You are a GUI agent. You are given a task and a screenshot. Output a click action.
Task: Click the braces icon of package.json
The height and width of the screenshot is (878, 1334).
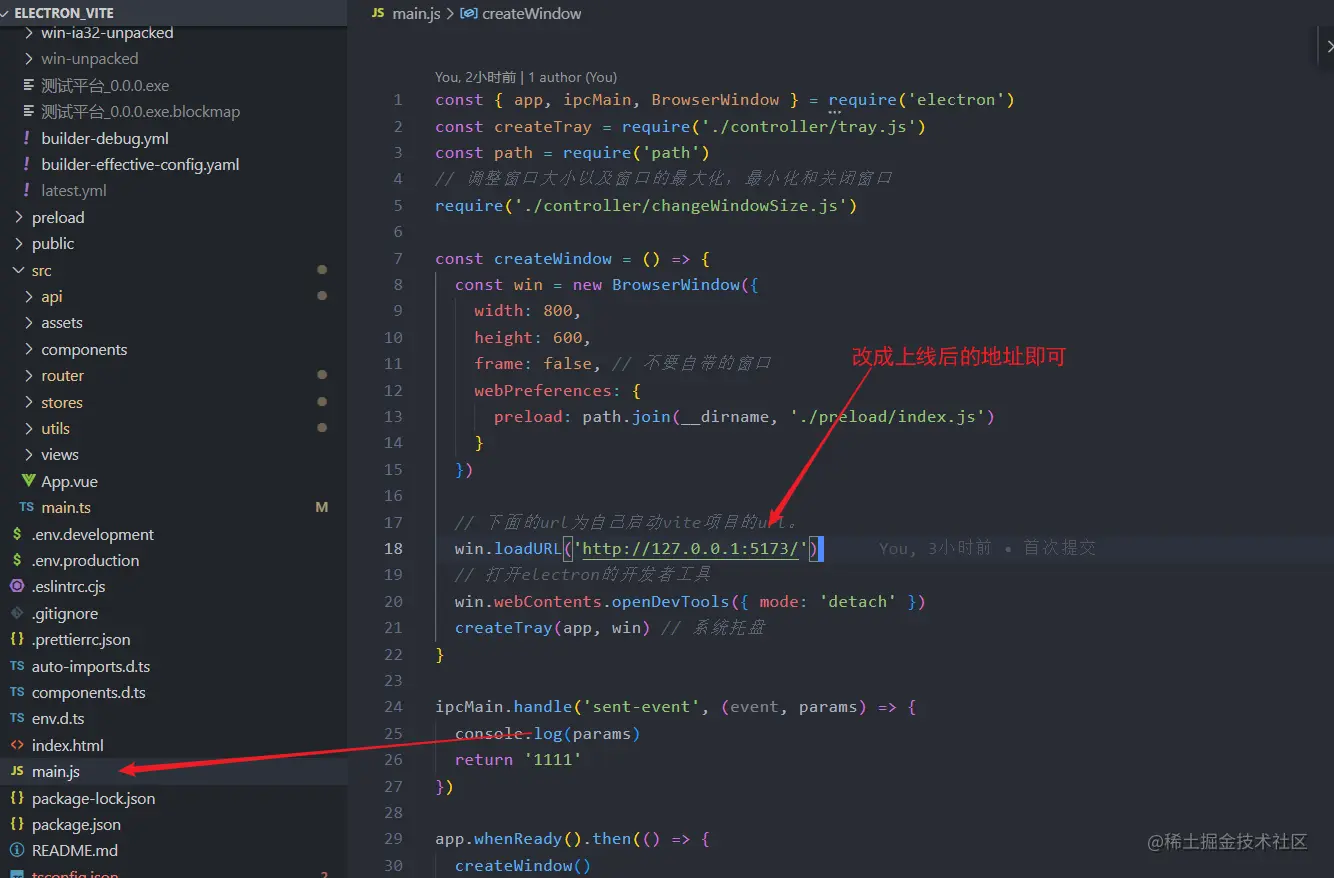[x=17, y=825]
